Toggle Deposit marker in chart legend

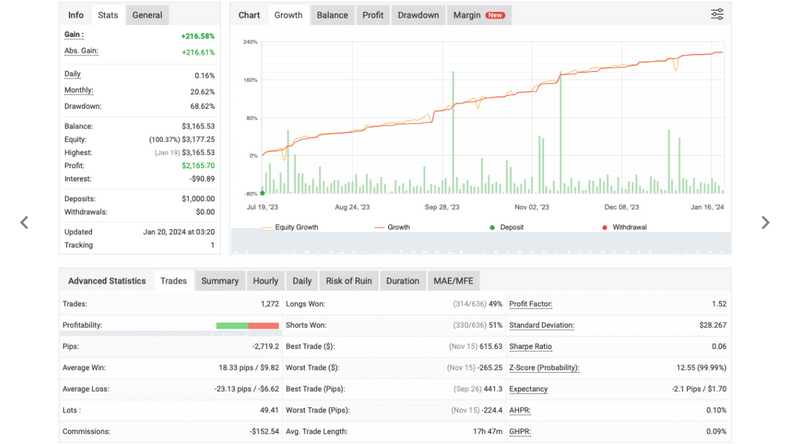506,227
